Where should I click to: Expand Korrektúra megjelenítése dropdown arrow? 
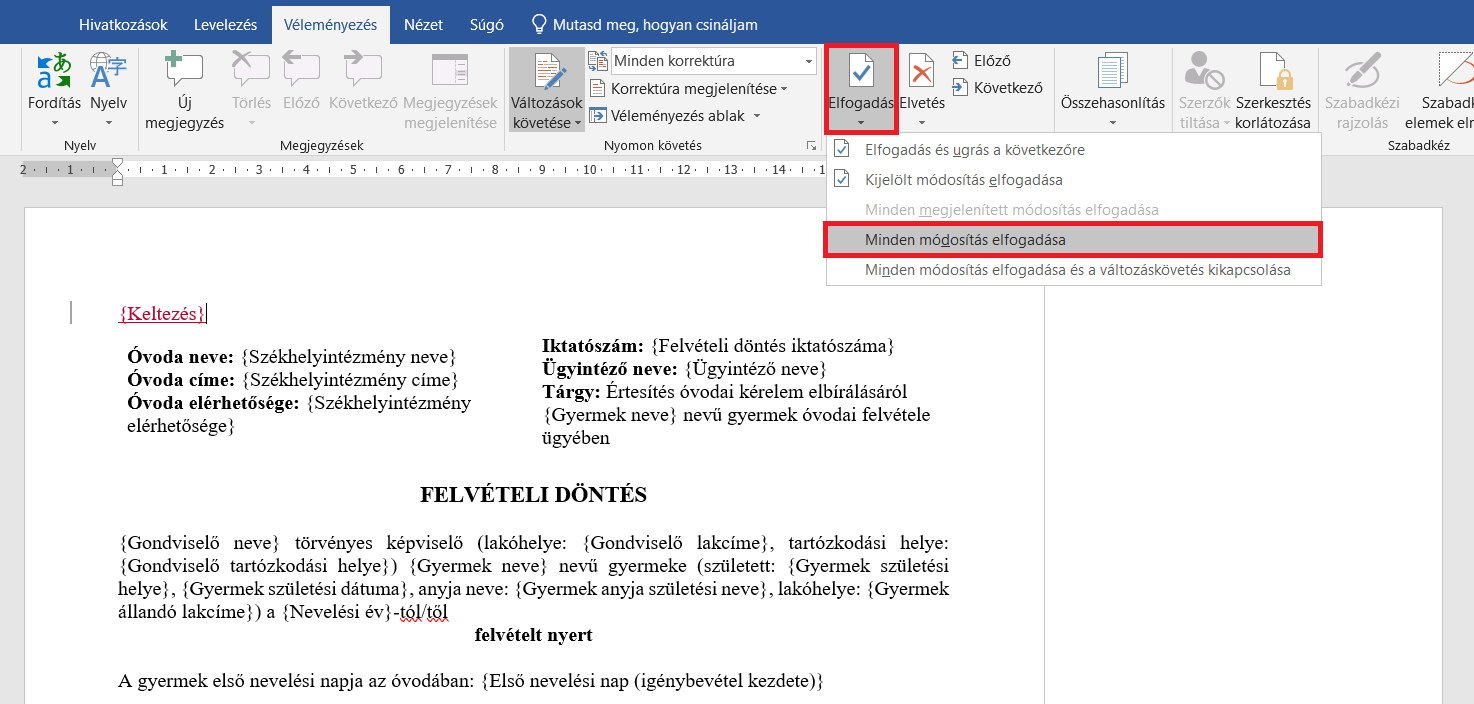784,89
